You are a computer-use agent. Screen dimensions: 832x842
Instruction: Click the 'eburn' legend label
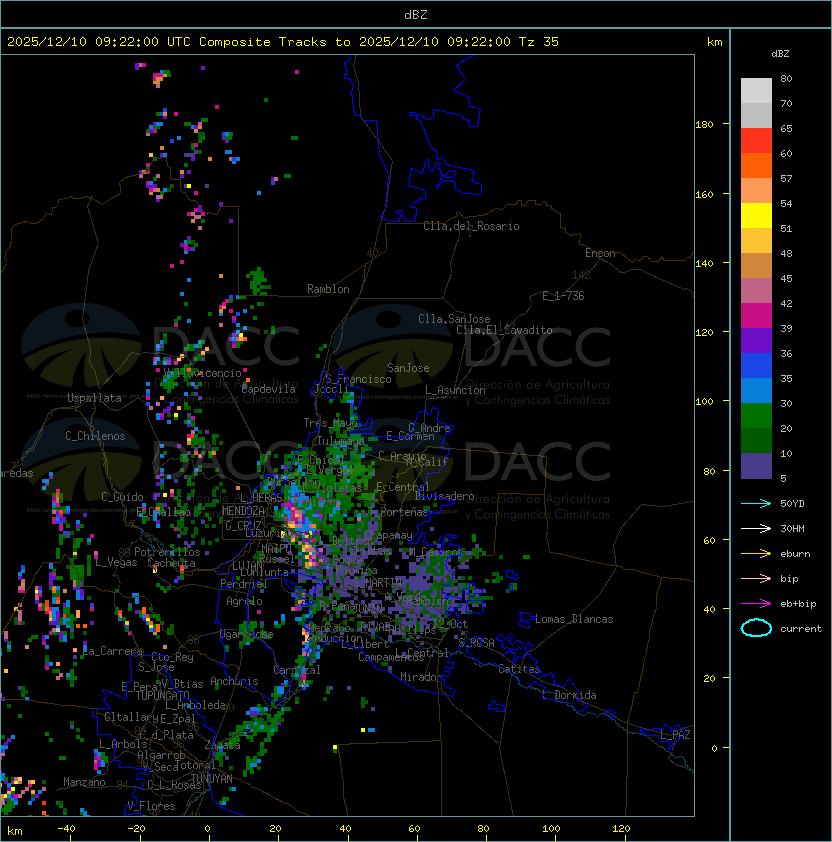(x=795, y=554)
